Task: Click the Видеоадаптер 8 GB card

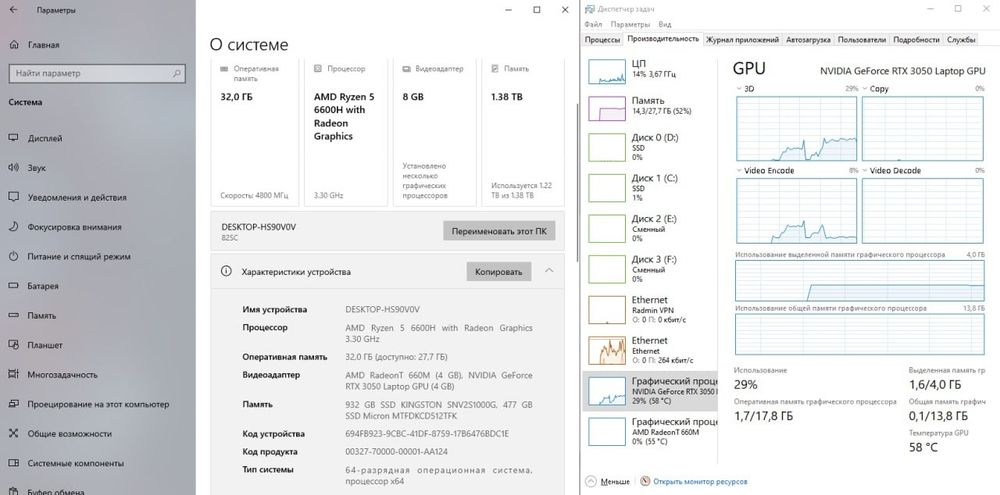Action: [x=434, y=132]
